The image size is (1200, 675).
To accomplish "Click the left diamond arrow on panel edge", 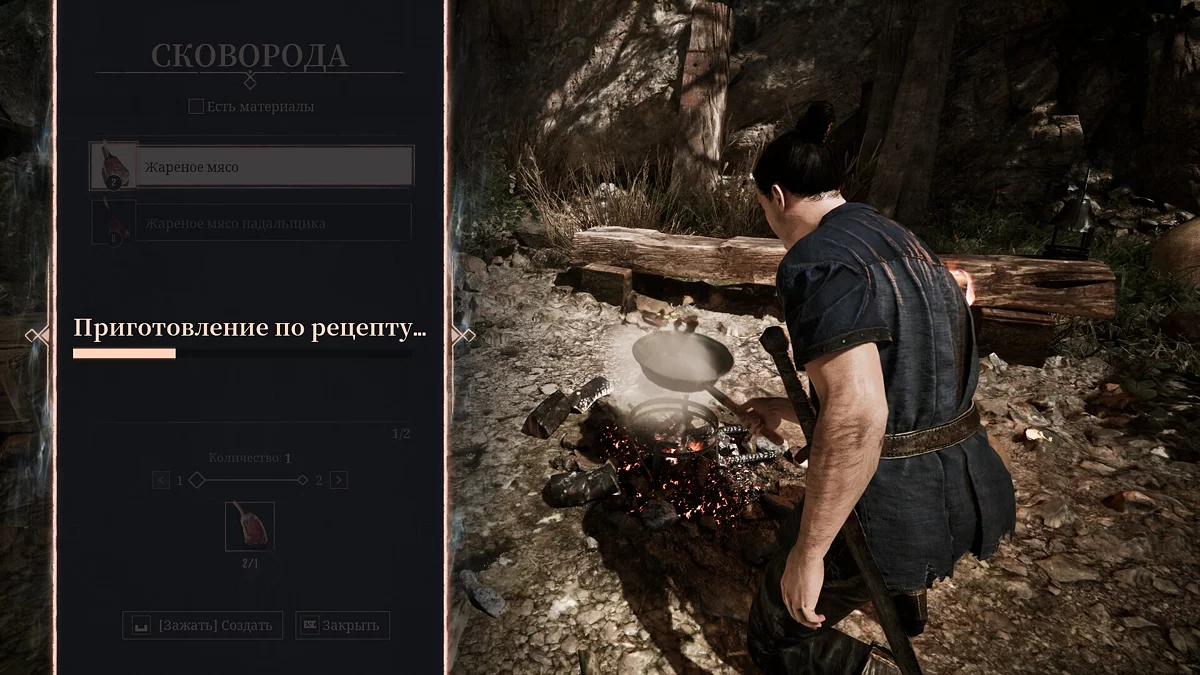I will [x=37, y=336].
